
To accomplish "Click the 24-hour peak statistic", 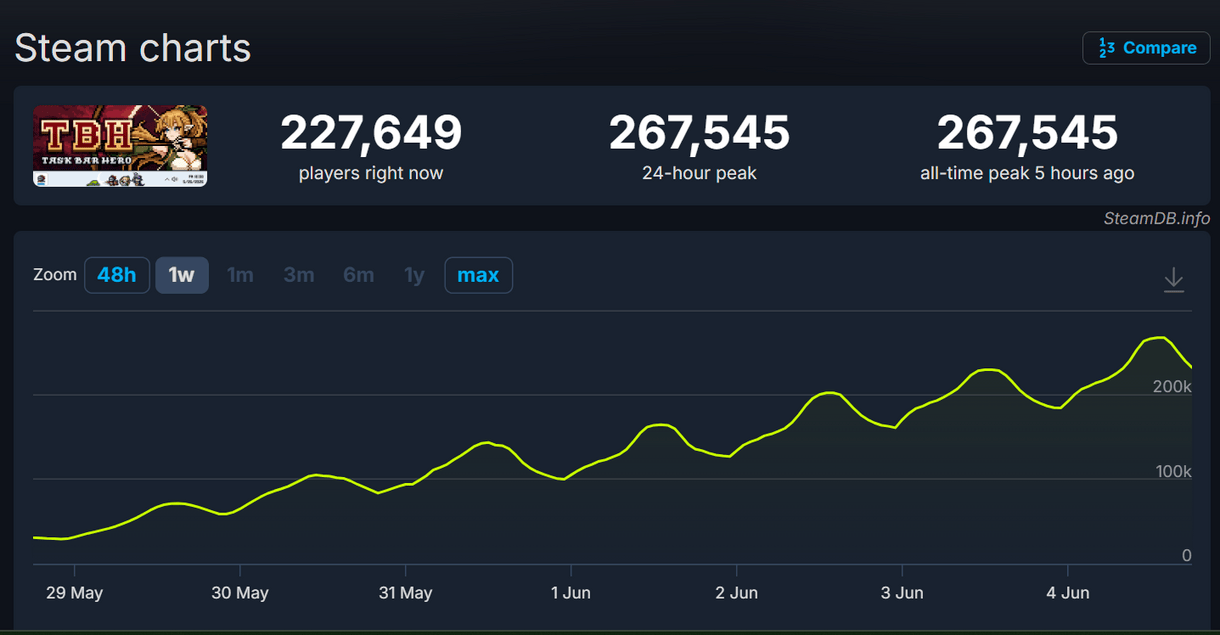I will pos(699,147).
